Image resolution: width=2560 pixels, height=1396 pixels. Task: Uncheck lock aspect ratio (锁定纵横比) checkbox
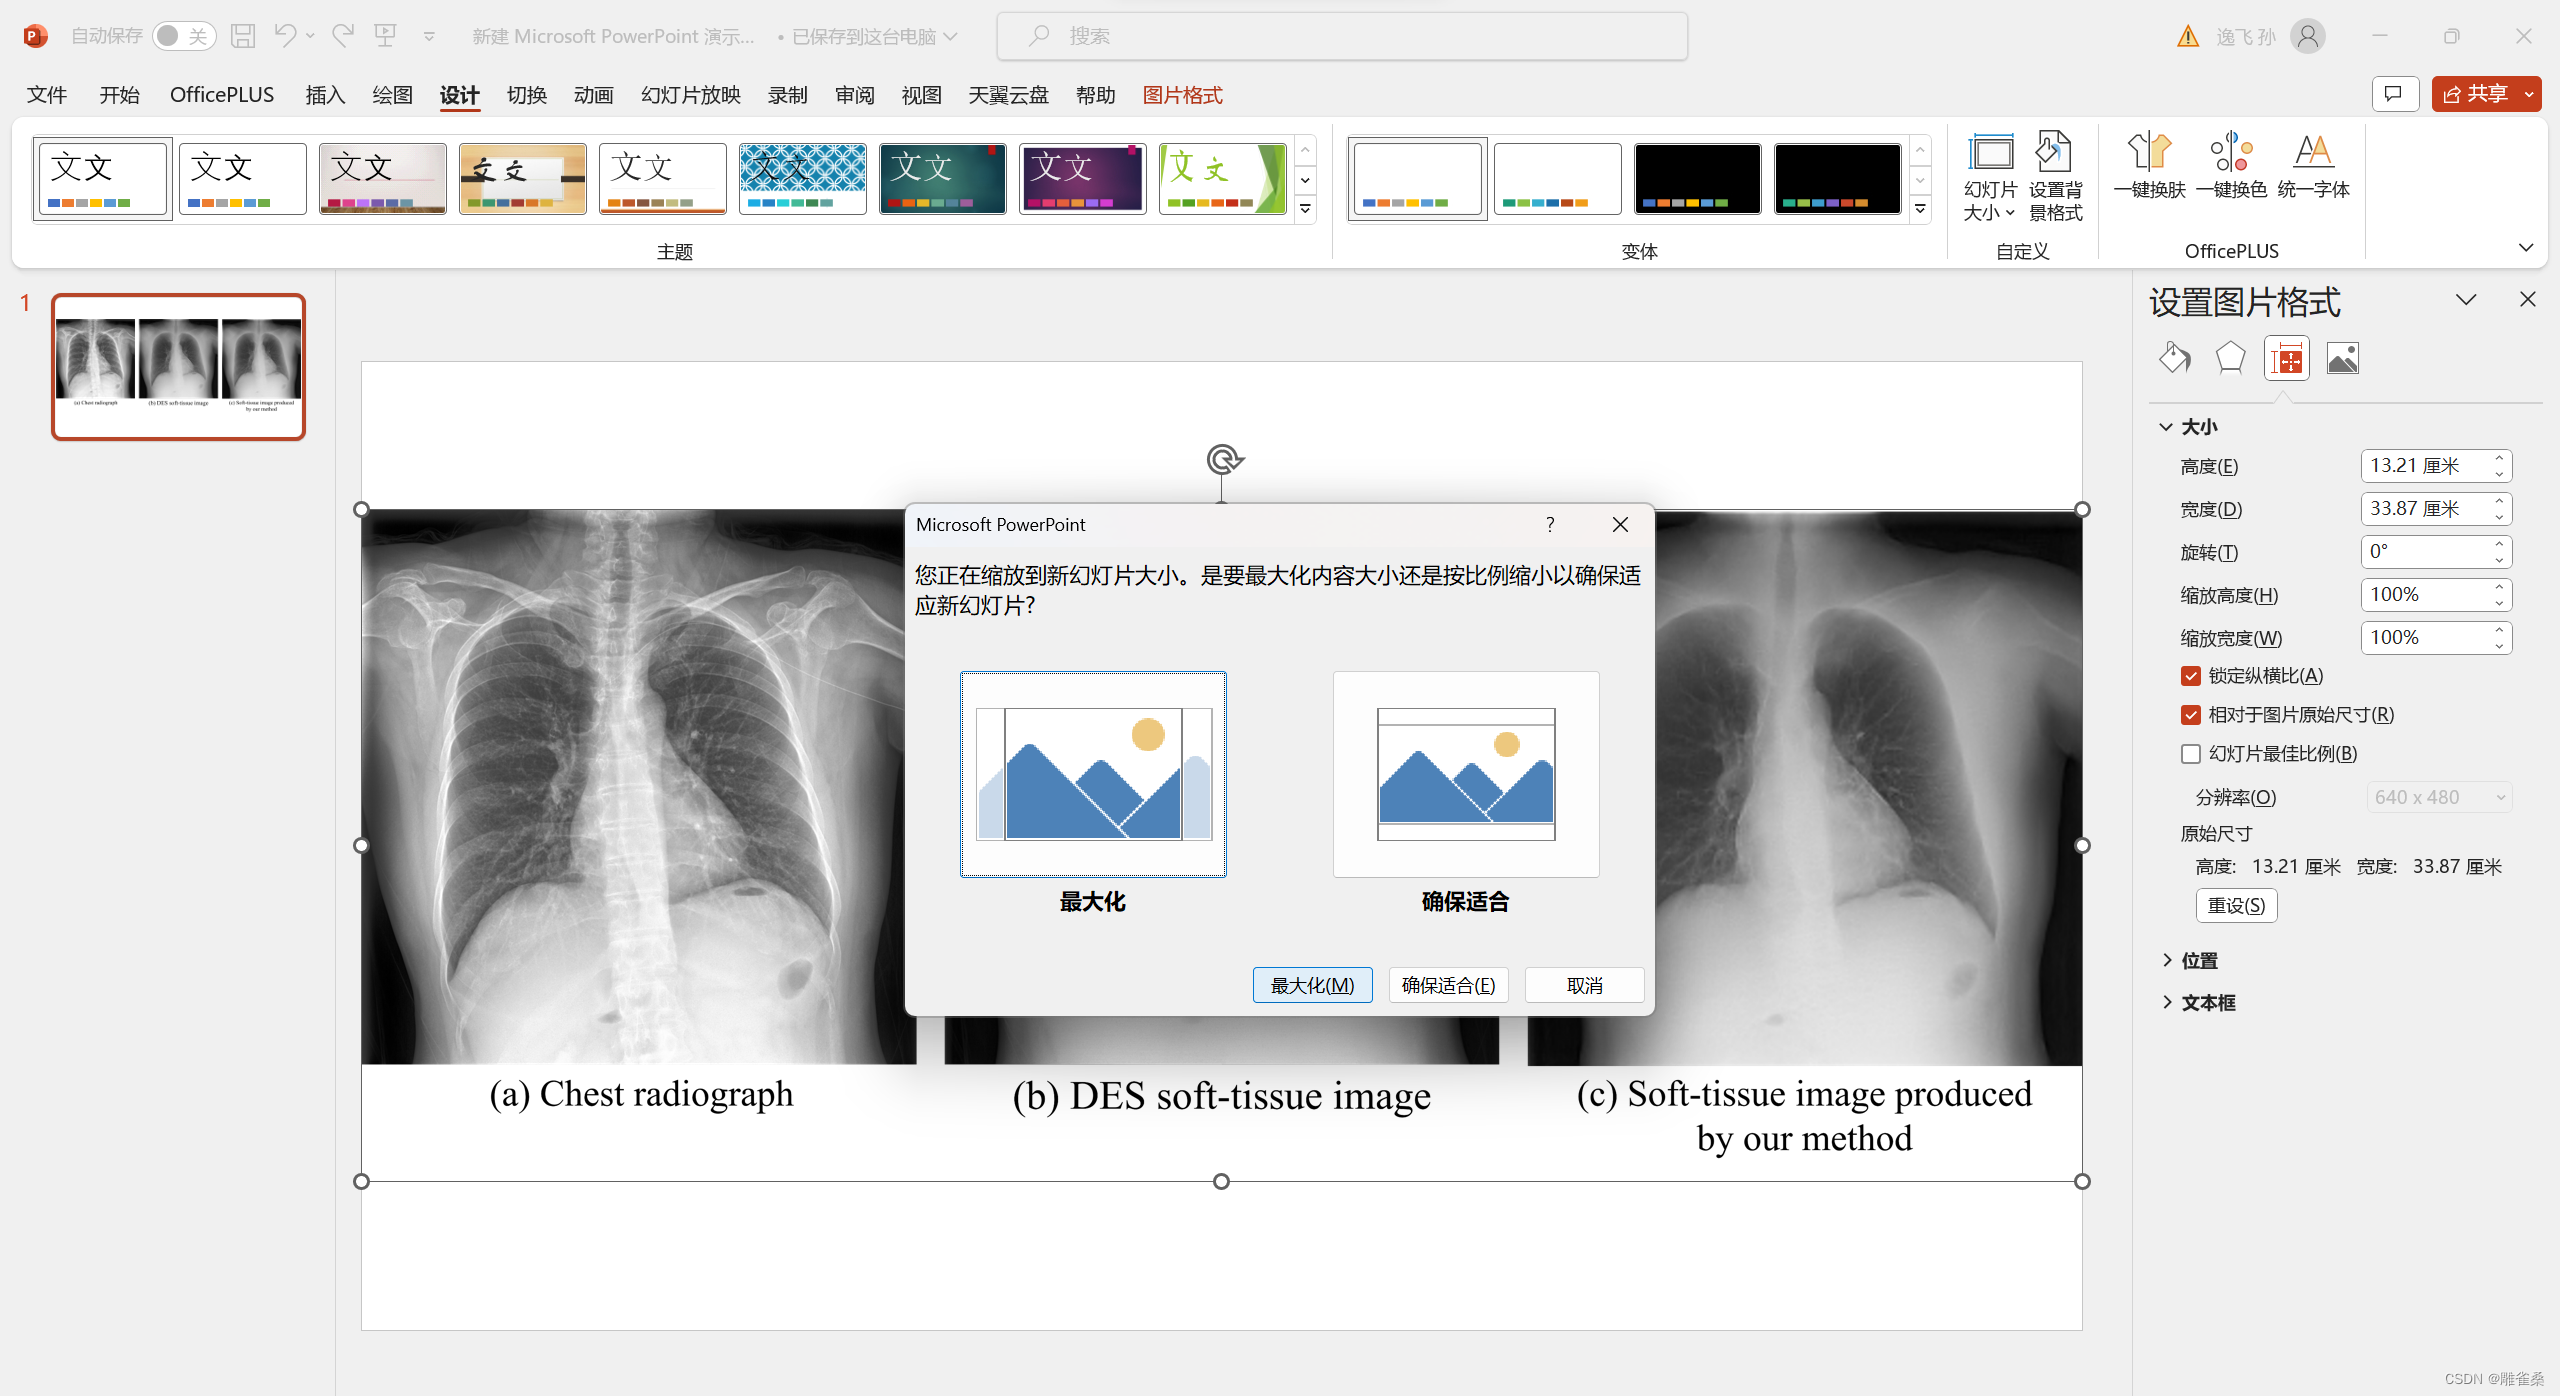click(2191, 676)
